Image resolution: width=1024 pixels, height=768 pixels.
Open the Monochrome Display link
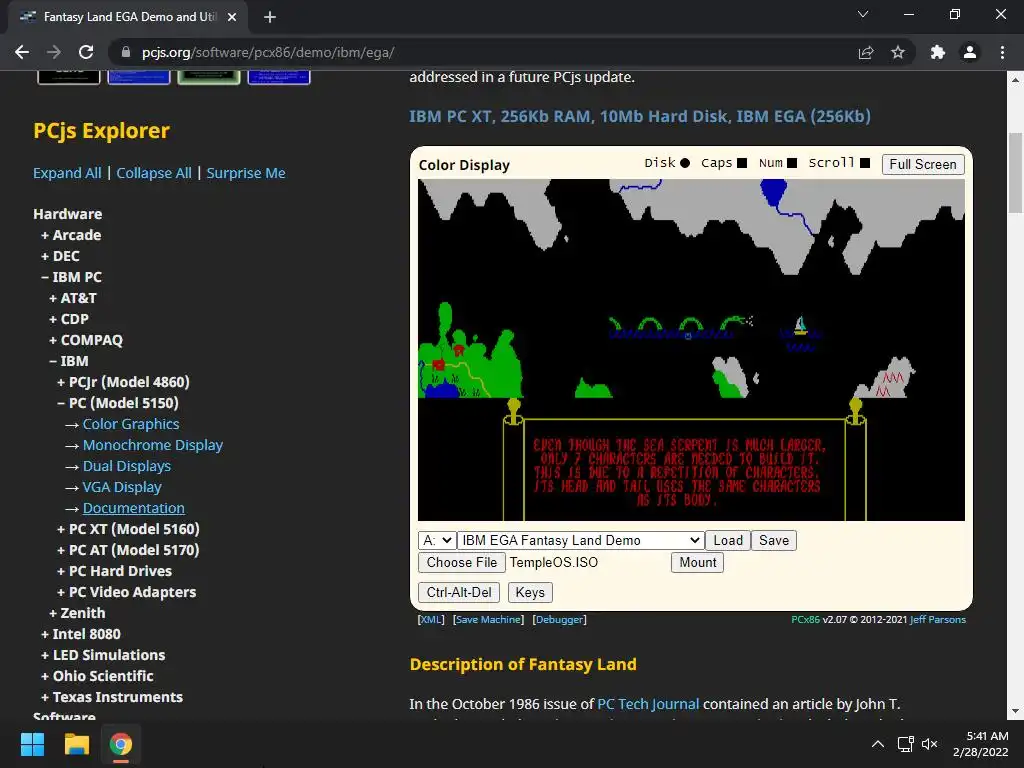point(153,445)
